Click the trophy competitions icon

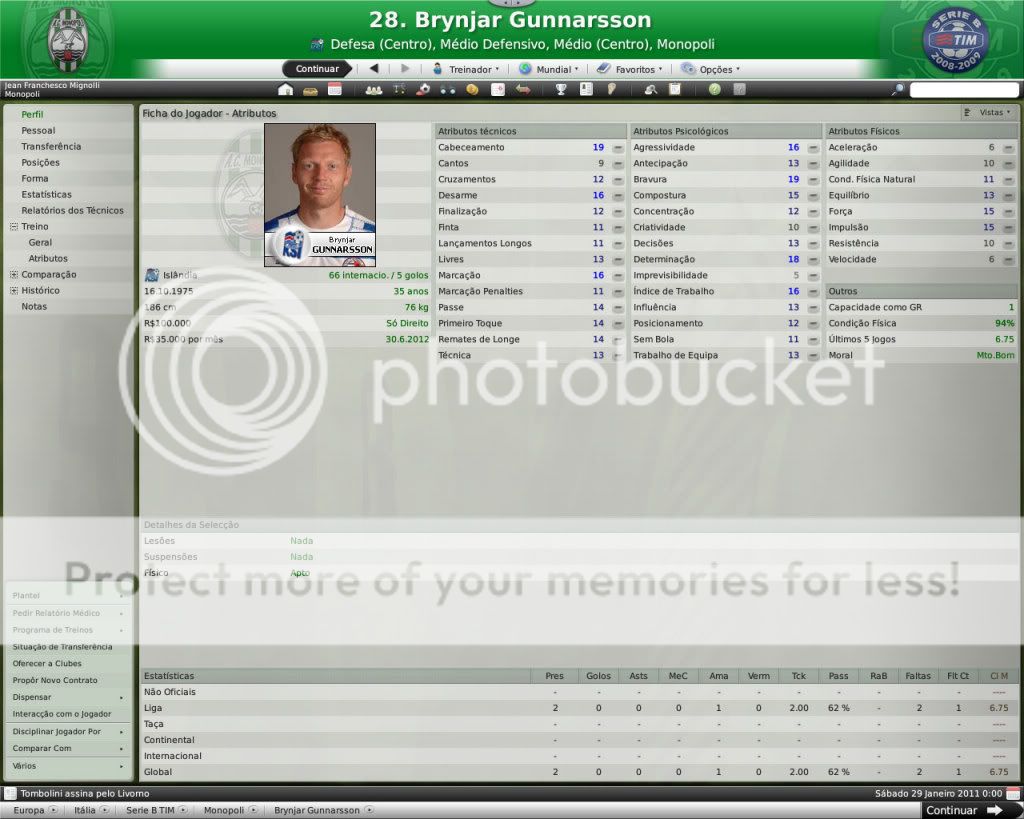[562, 89]
